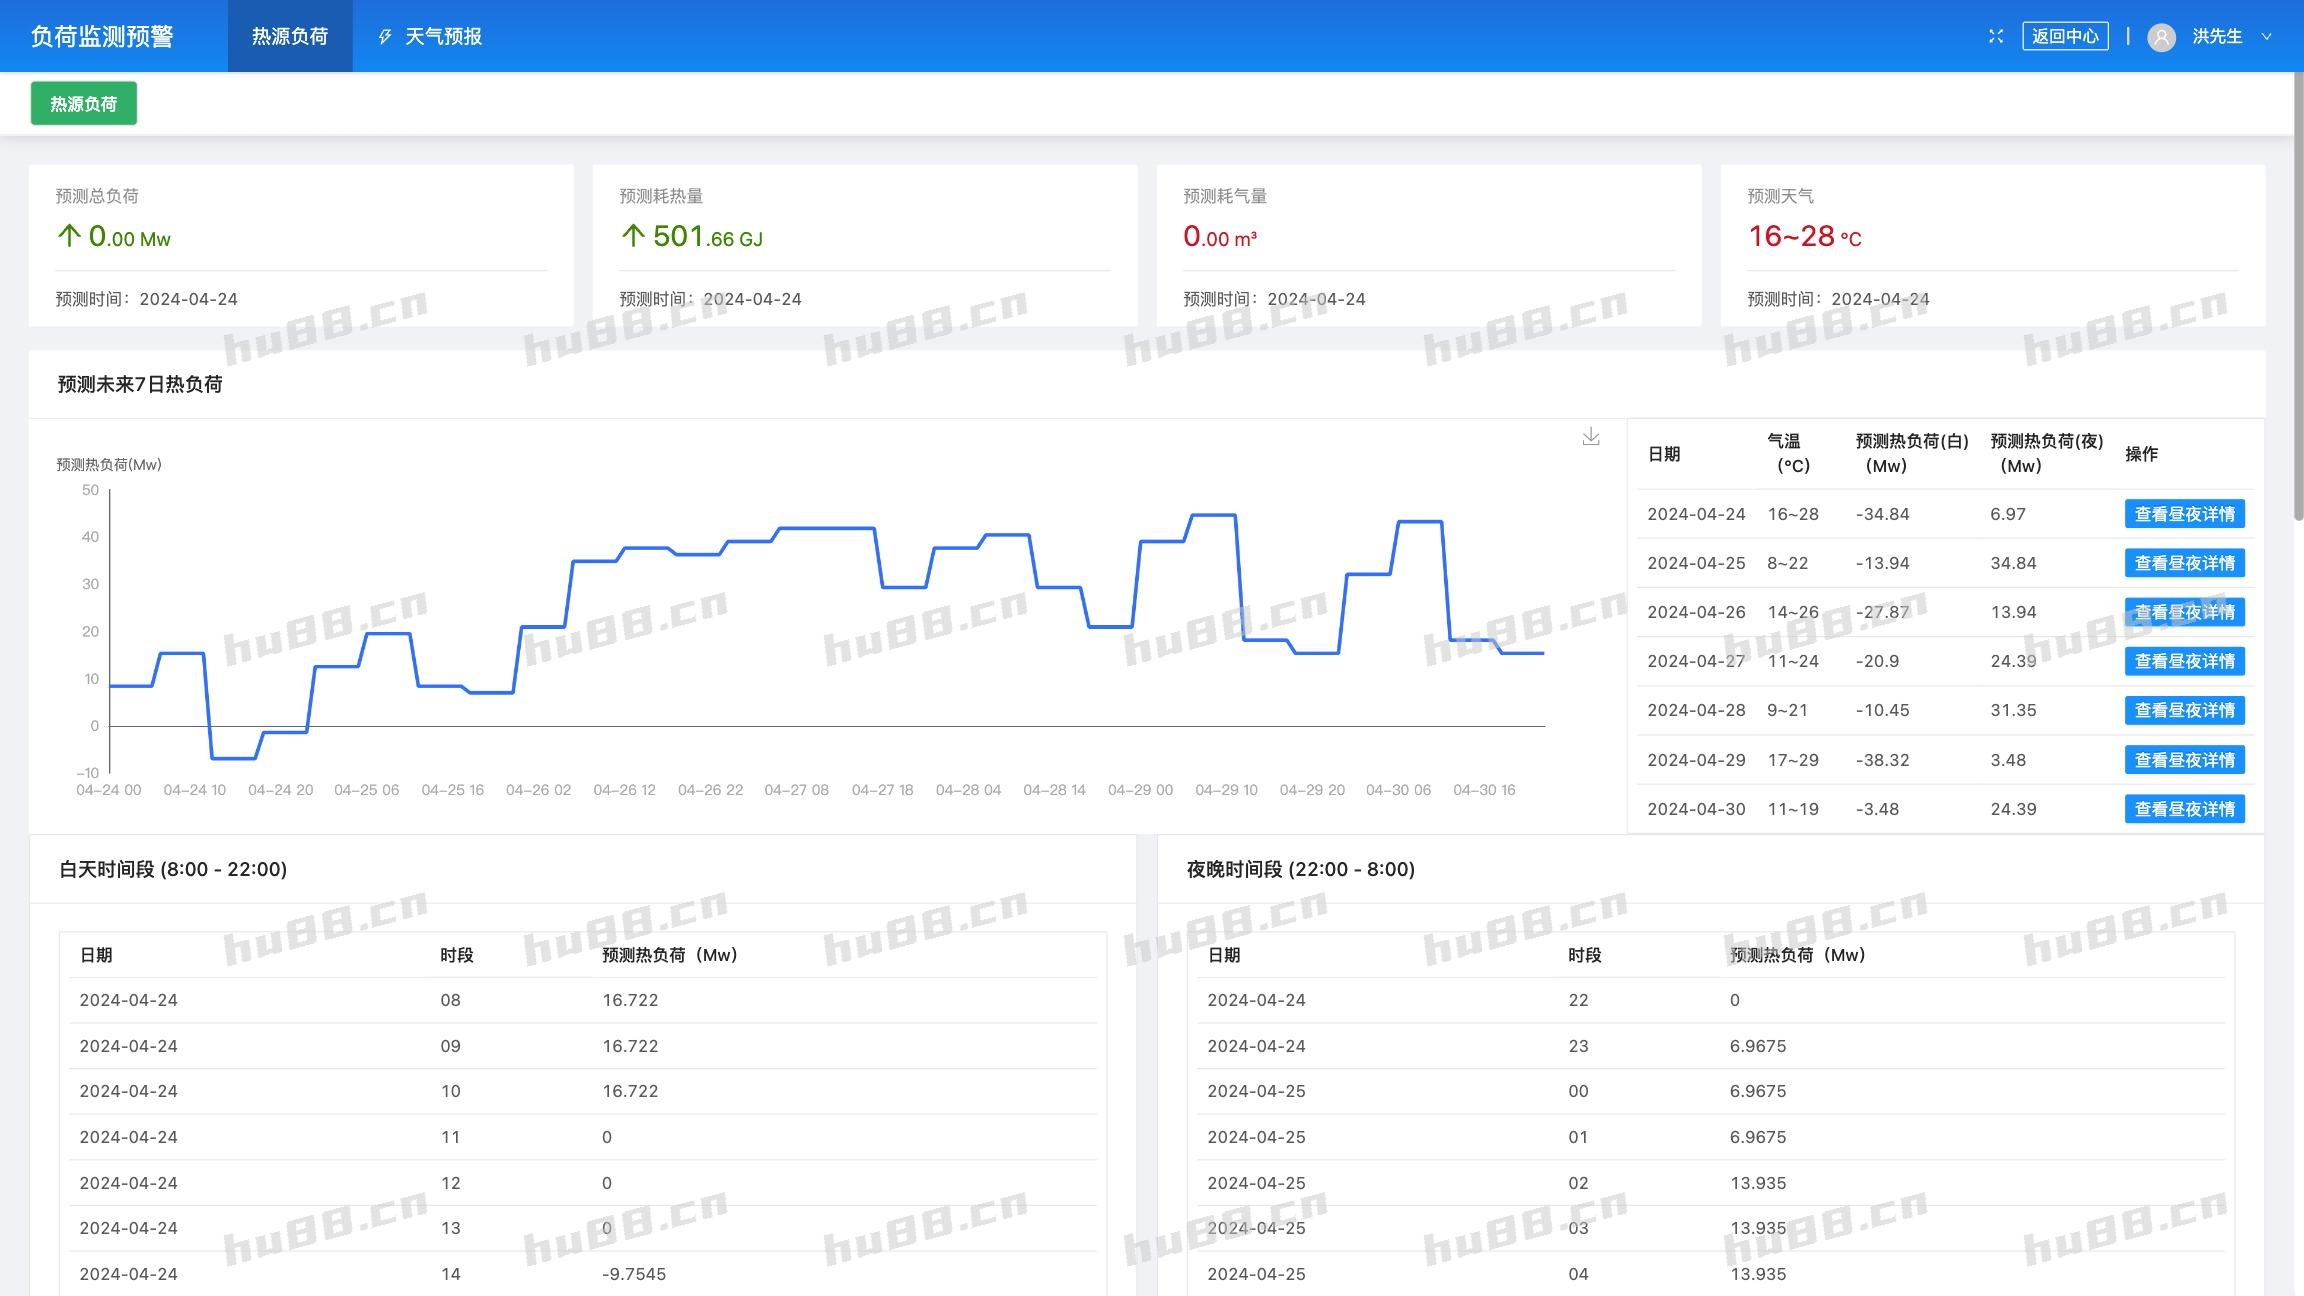Viewport: 2304px width, 1296px height.
Task: Select the 2024-04-29 row date cell
Action: tap(1696, 760)
